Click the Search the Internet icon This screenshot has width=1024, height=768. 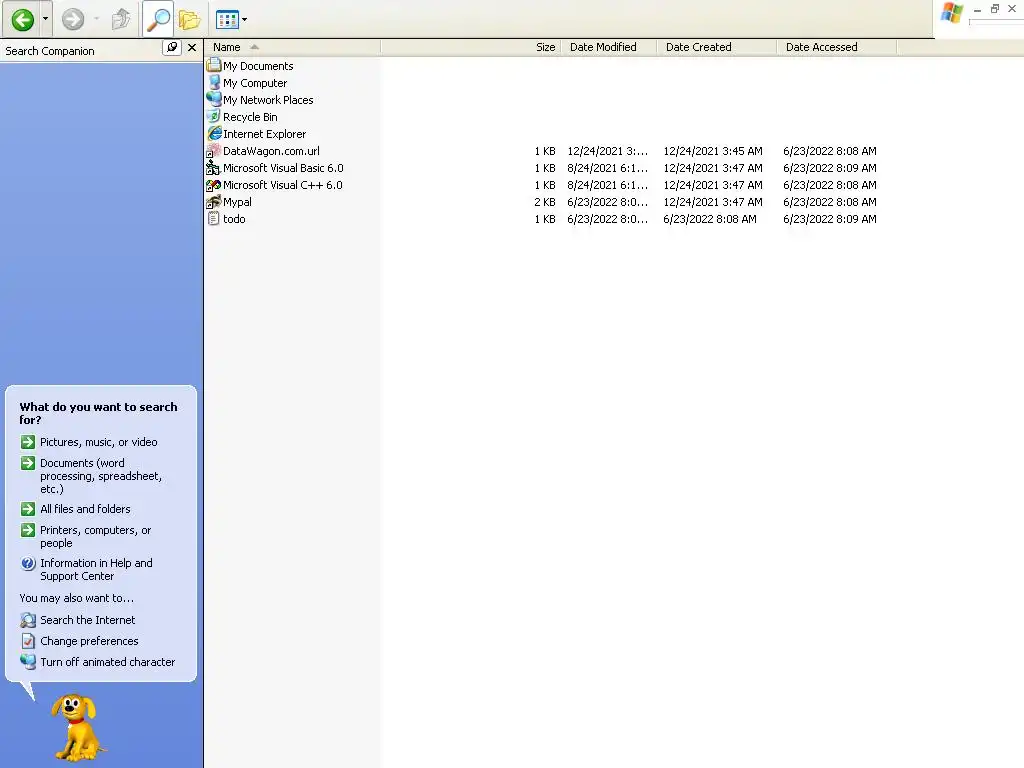tap(27, 620)
